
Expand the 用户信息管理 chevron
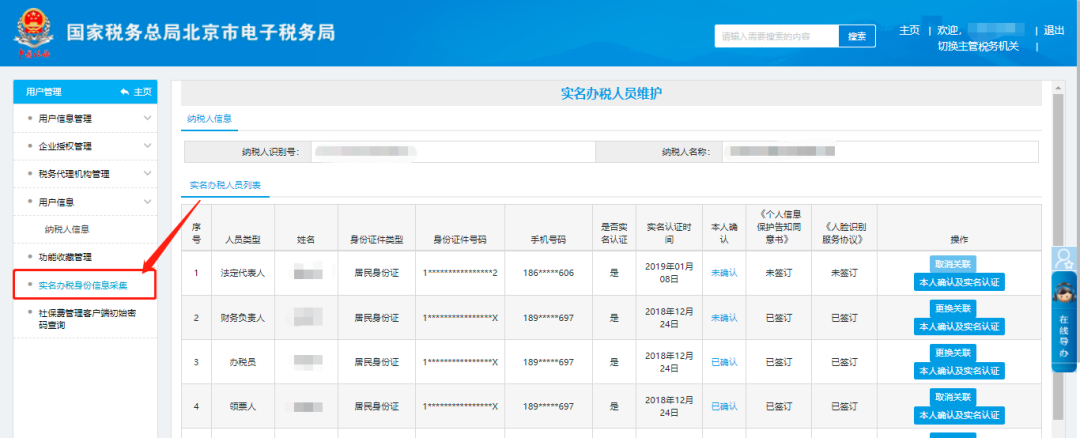point(147,118)
